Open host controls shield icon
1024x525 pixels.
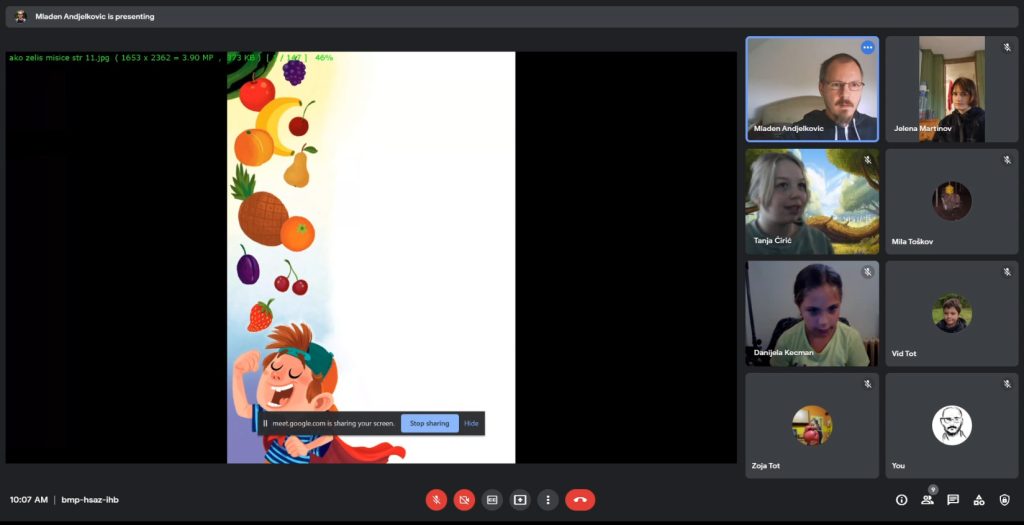click(x=1004, y=500)
